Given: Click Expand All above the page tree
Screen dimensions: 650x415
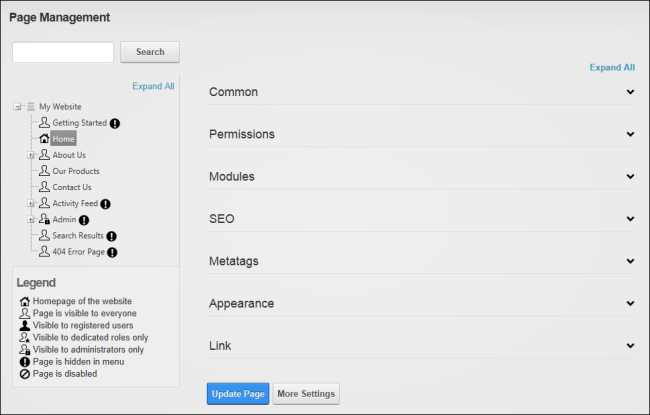Looking at the screenshot, I should coord(153,86).
